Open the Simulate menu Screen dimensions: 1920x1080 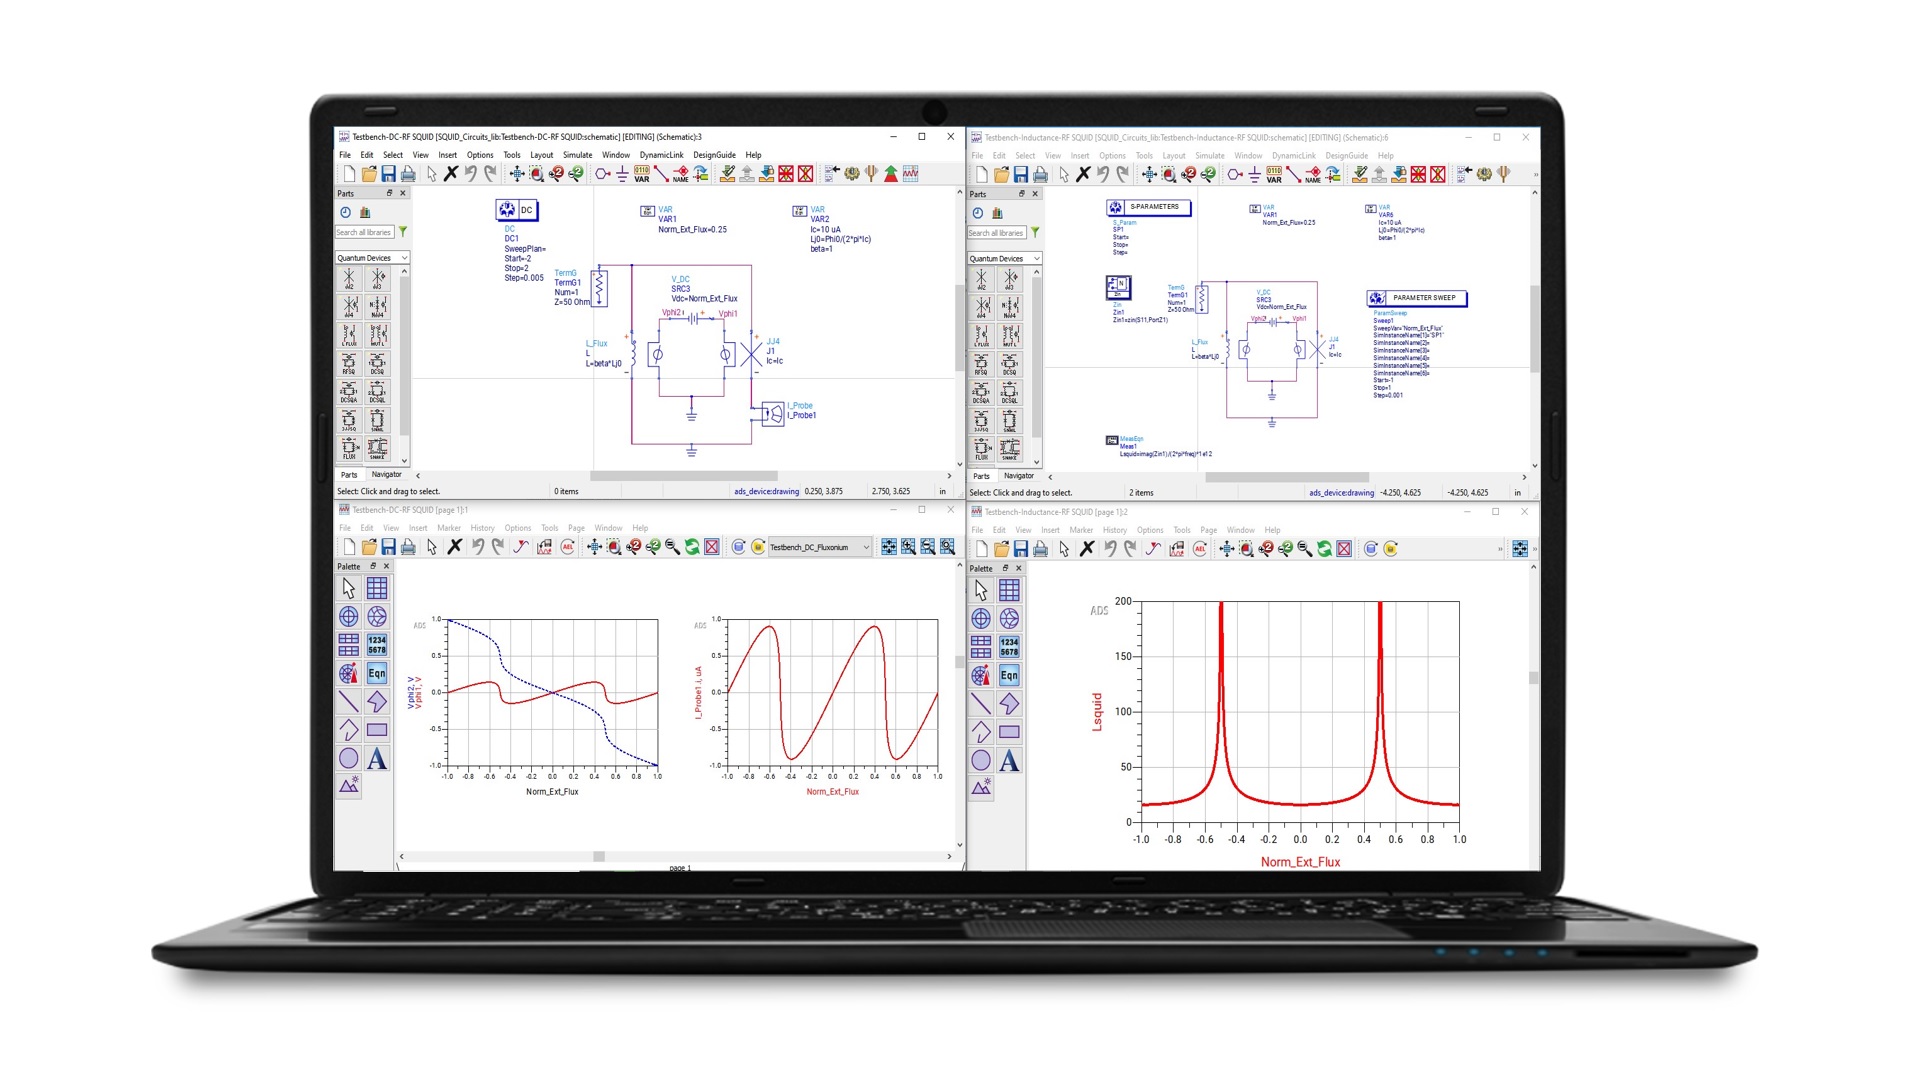pos(577,154)
